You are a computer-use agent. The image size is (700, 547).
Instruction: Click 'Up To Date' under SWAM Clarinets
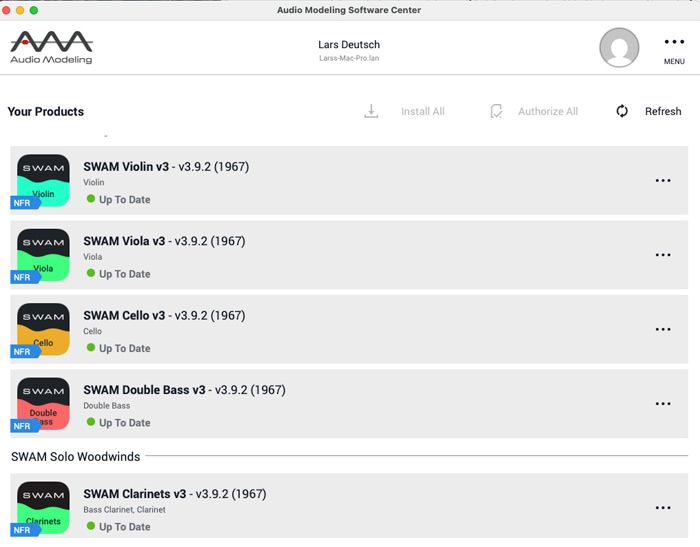125,526
